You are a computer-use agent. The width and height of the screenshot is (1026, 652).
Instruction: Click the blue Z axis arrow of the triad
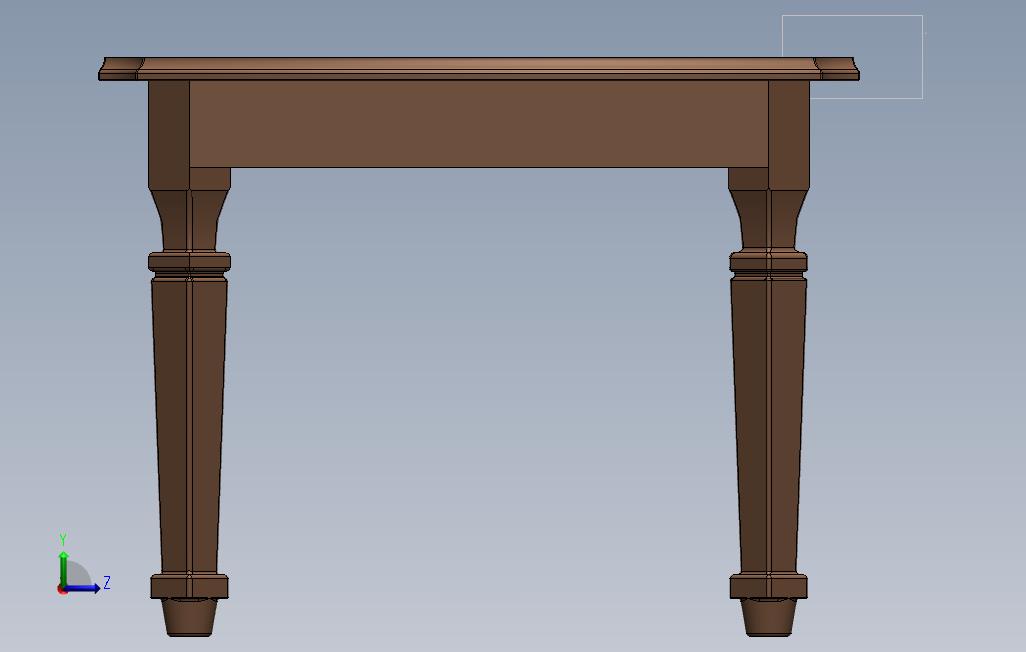[82, 588]
